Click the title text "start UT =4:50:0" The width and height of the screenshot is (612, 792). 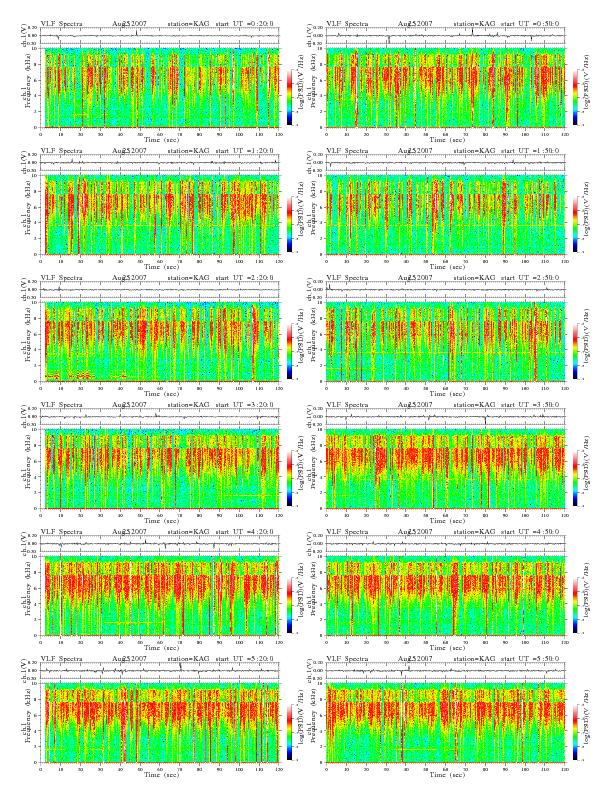point(530,532)
